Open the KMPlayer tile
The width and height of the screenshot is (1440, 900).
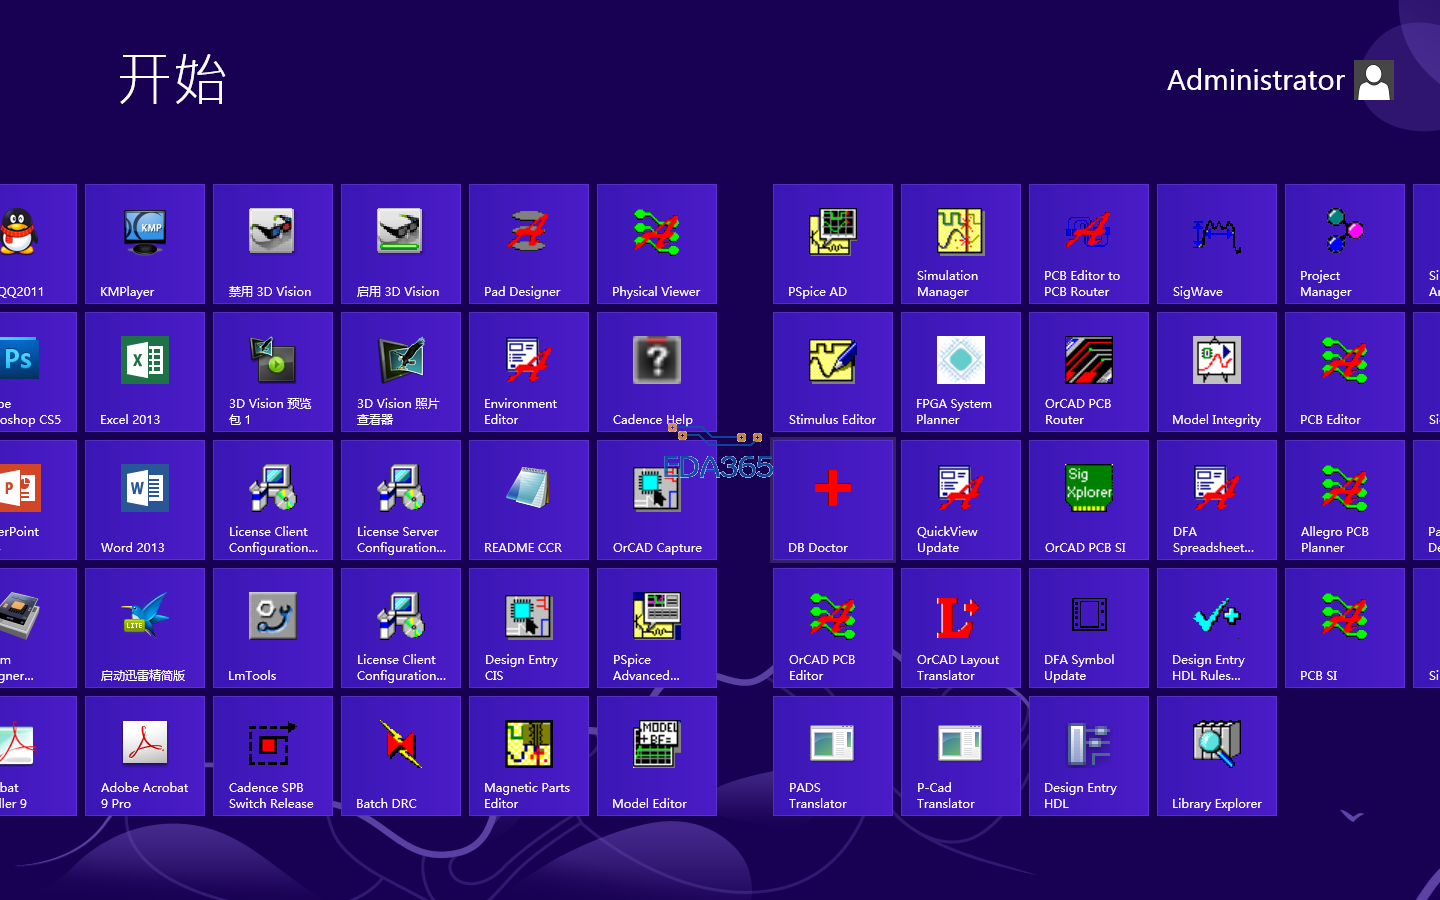(145, 244)
